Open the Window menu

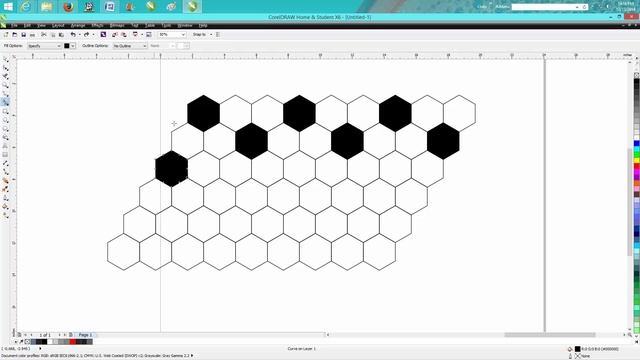184,25
